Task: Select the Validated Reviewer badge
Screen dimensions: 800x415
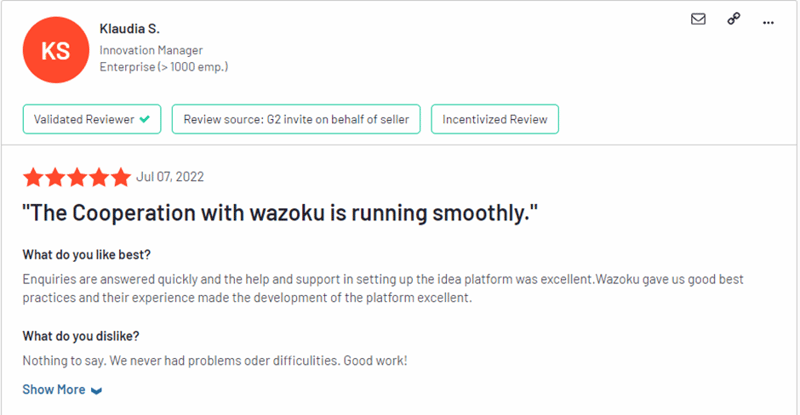Action: click(x=92, y=119)
